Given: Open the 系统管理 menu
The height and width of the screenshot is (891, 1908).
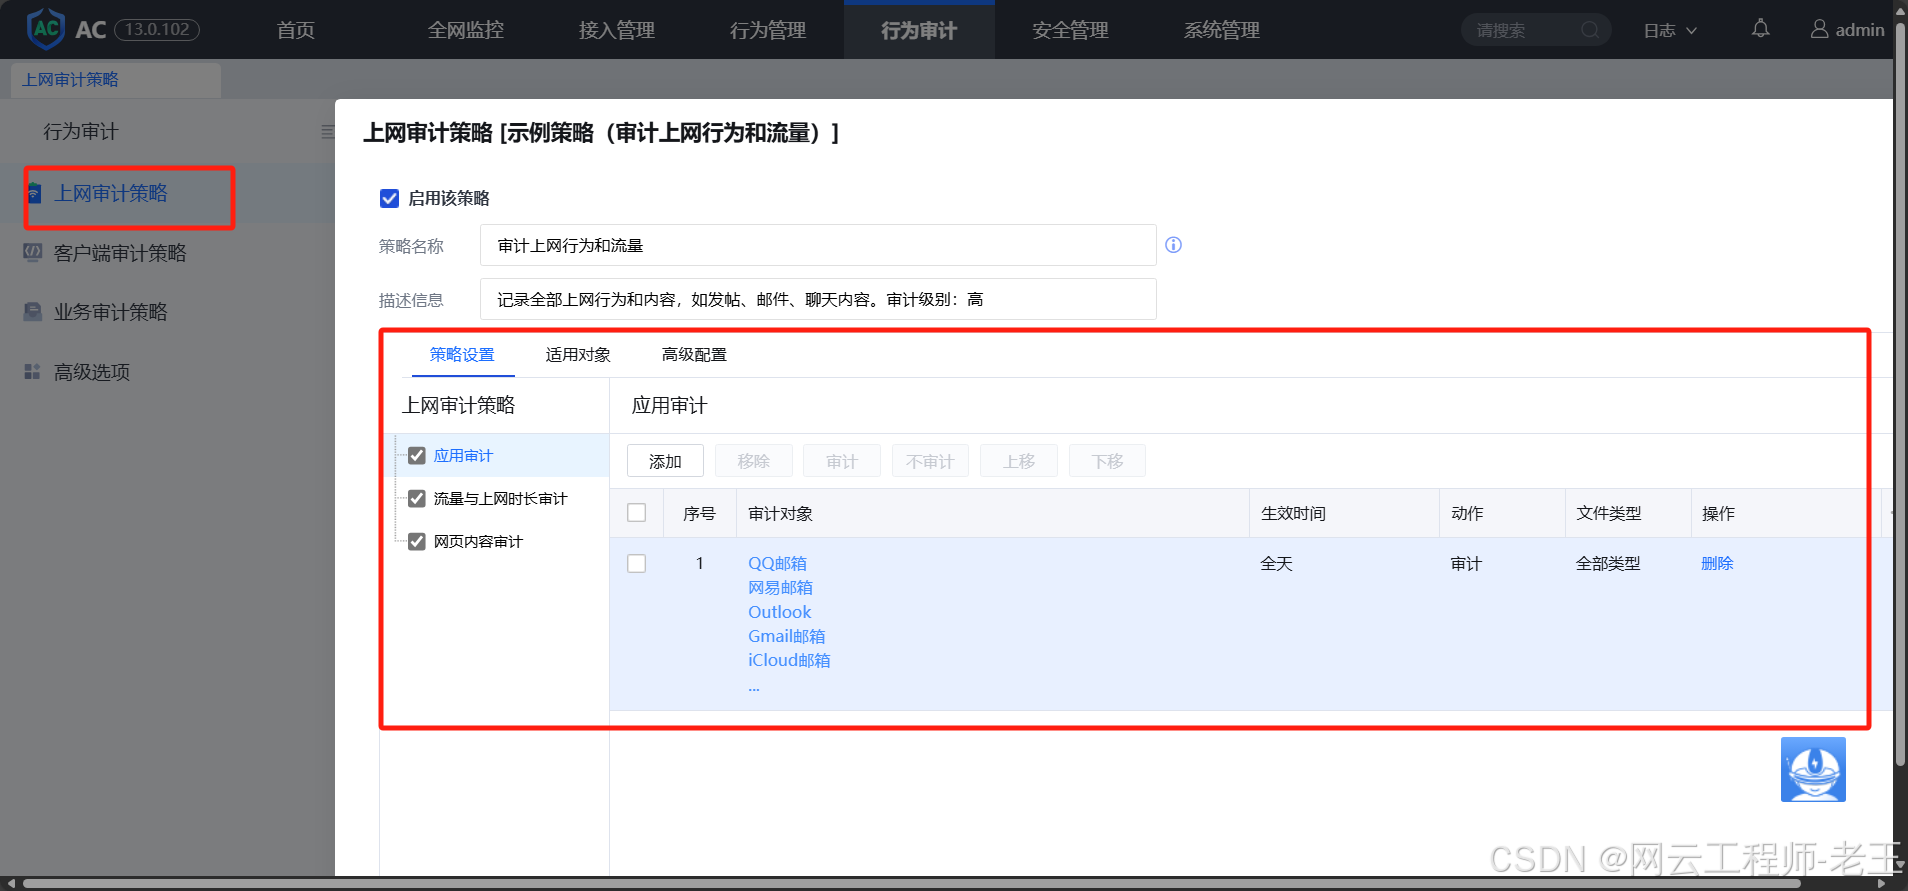Looking at the screenshot, I should (x=1221, y=30).
